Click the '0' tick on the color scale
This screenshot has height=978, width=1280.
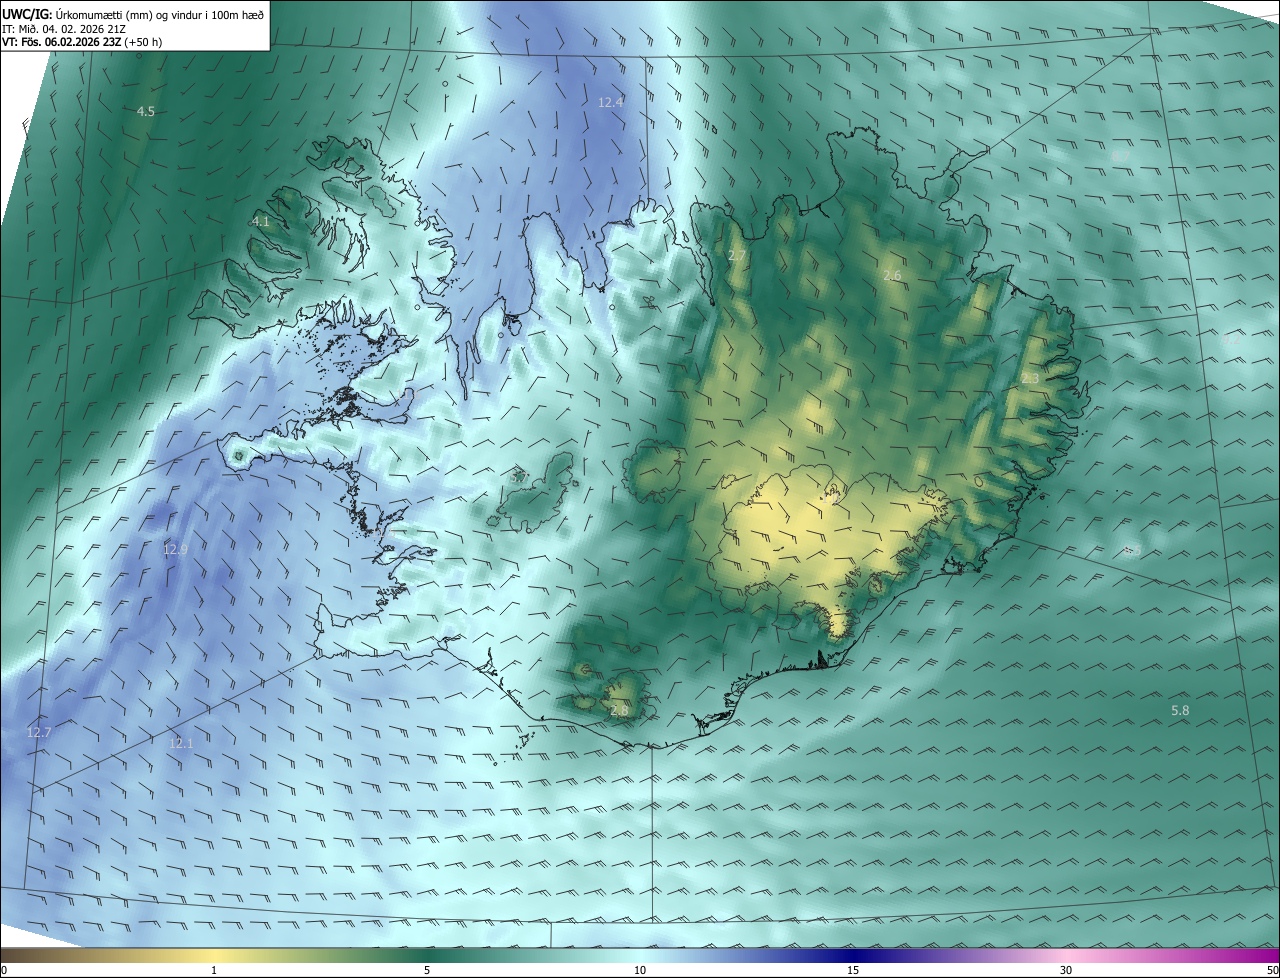pyautogui.click(x=3, y=970)
